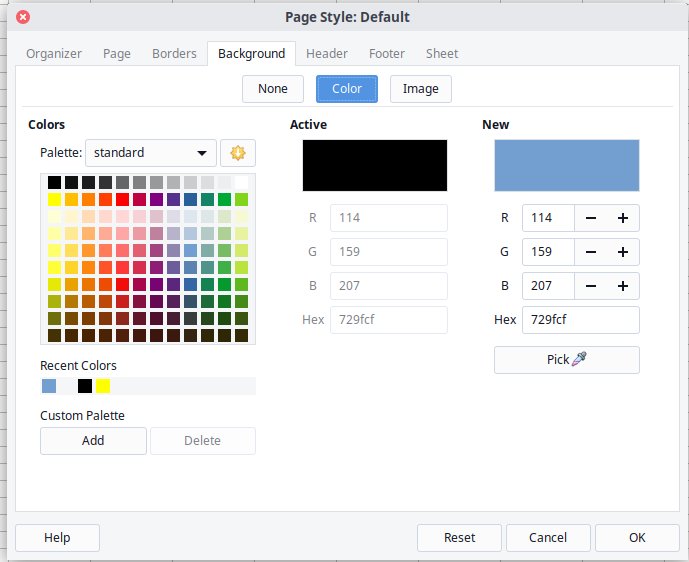
Task: Select Color background type
Action: pyautogui.click(x=347, y=89)
